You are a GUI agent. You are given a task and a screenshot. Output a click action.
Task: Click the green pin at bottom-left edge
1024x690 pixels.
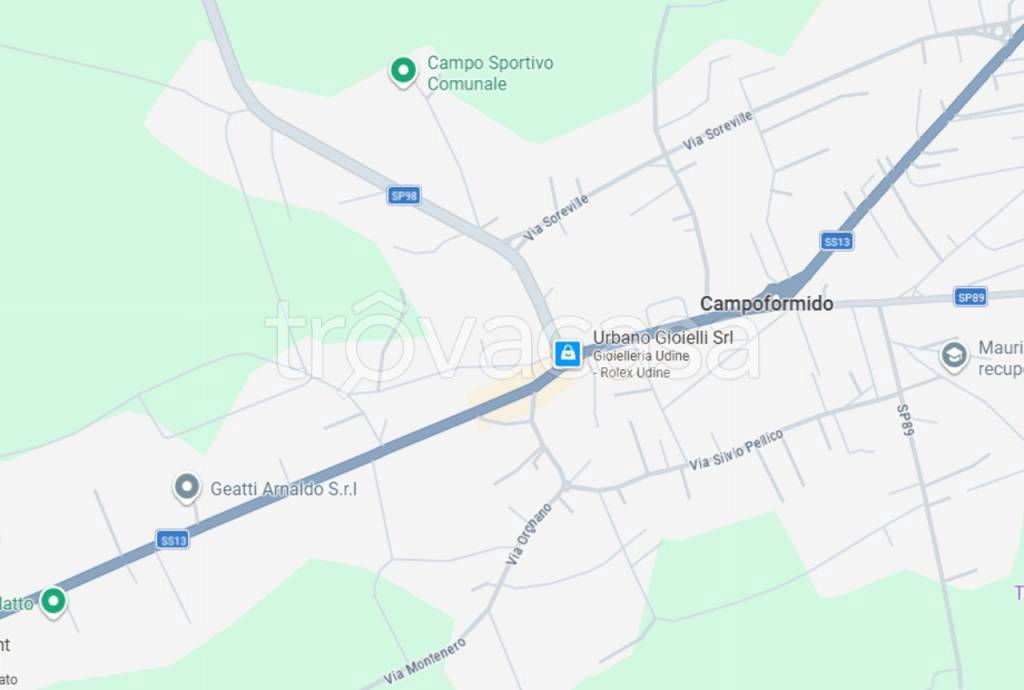tap(53, 601)
